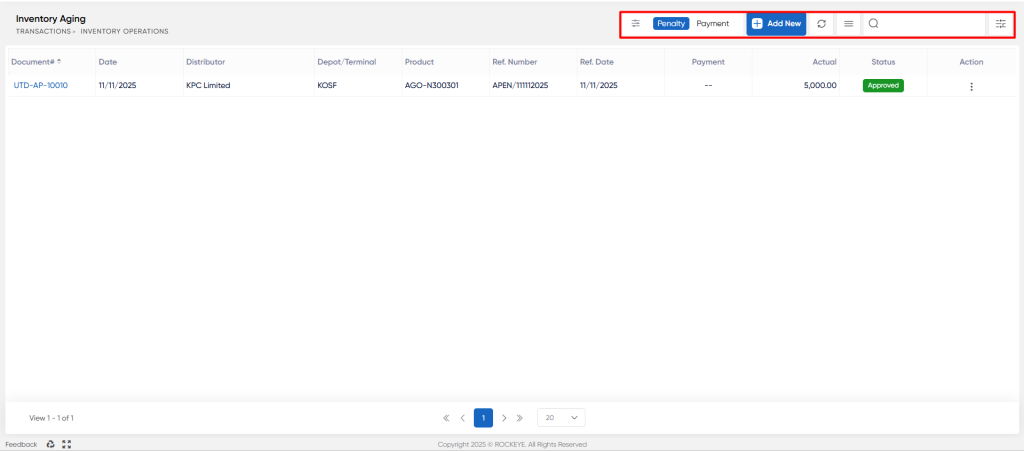Open the rows-per-page dropdown showing 20
This screenshot has height=451, width=1024.
(561, 418)
